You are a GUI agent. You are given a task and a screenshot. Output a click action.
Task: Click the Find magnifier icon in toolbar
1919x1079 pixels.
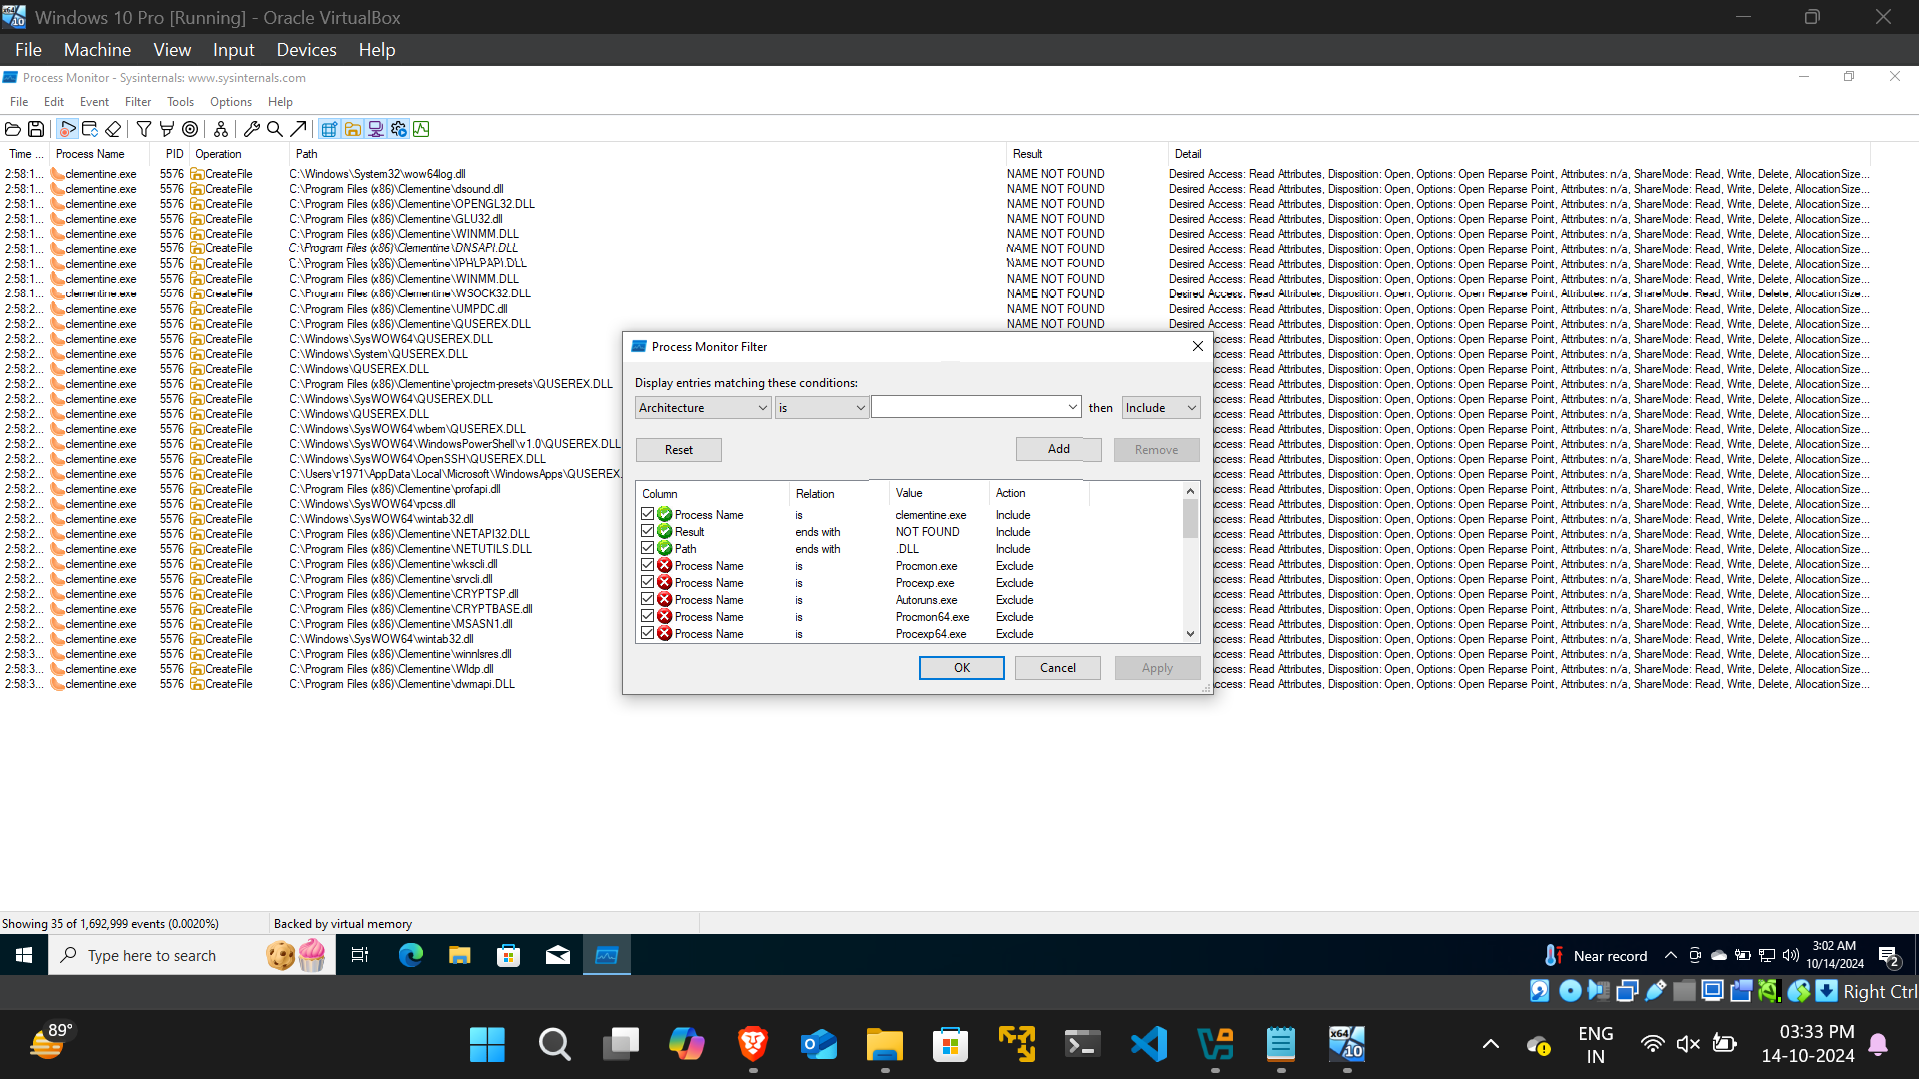coord(274,129)
